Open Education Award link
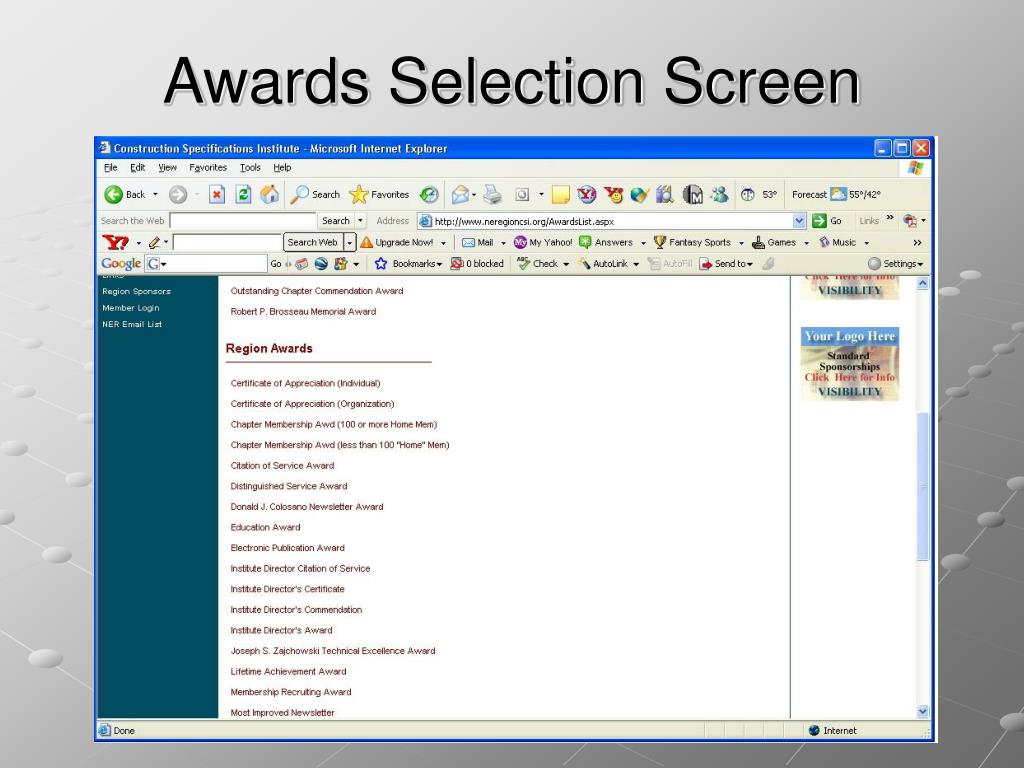 tap(265, 527)
